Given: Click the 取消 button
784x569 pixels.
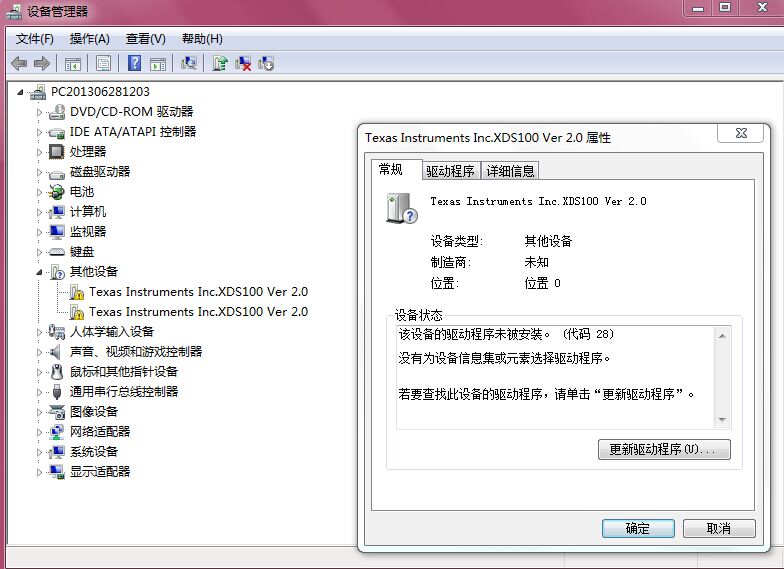Looking at the screenshot, I should [x=718, y=528].
